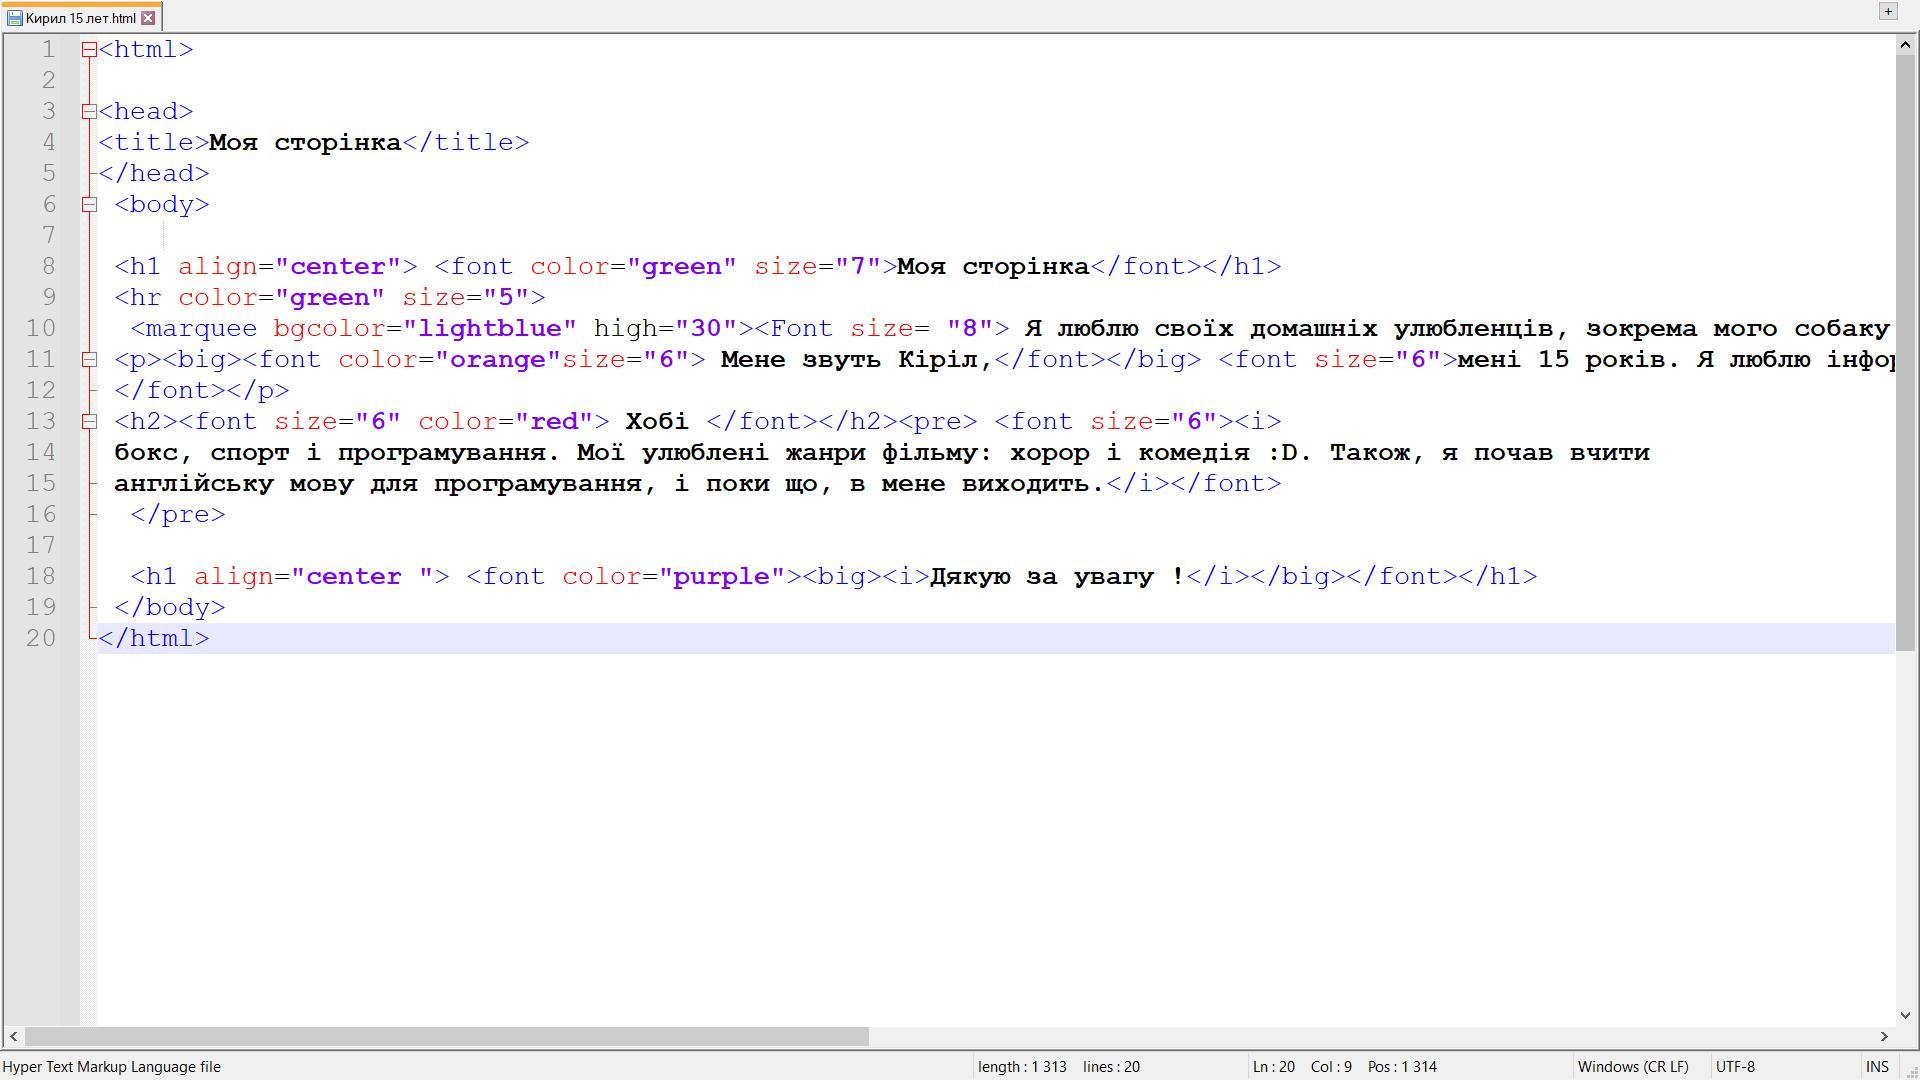
Task: Click the horizontal scrollbar right arrow
Action: [1884, 1037]
